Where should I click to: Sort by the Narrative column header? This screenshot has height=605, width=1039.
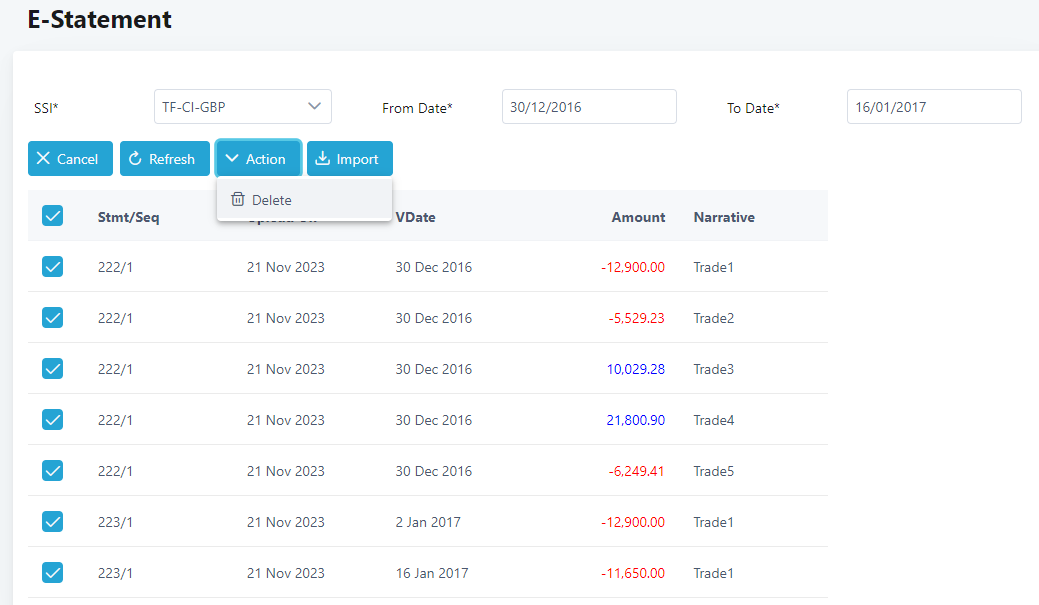(724, 217)
